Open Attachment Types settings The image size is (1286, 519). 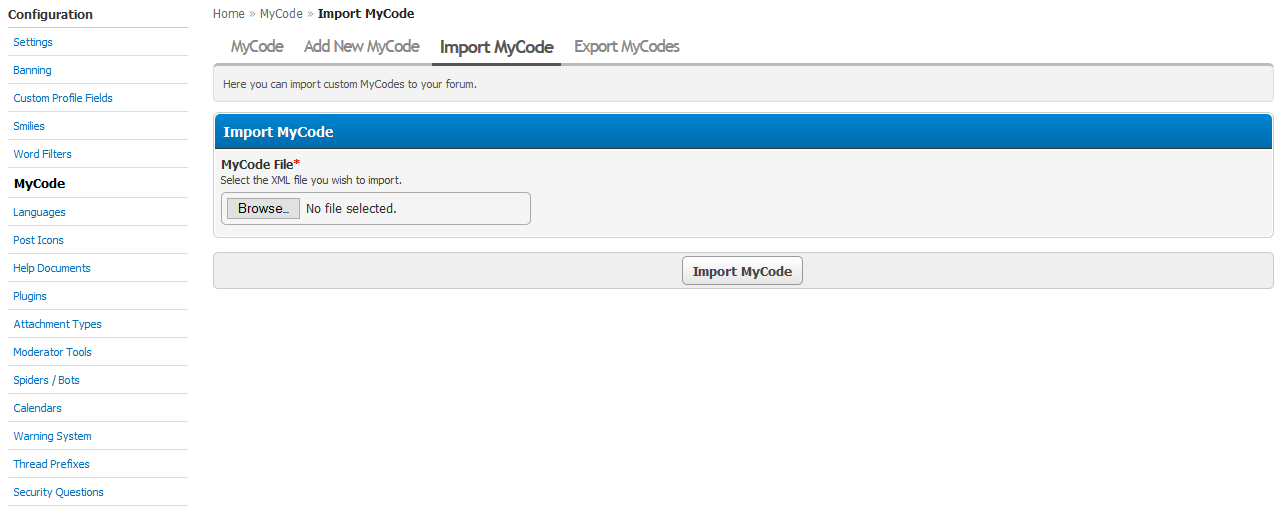[x=57, y=324]
